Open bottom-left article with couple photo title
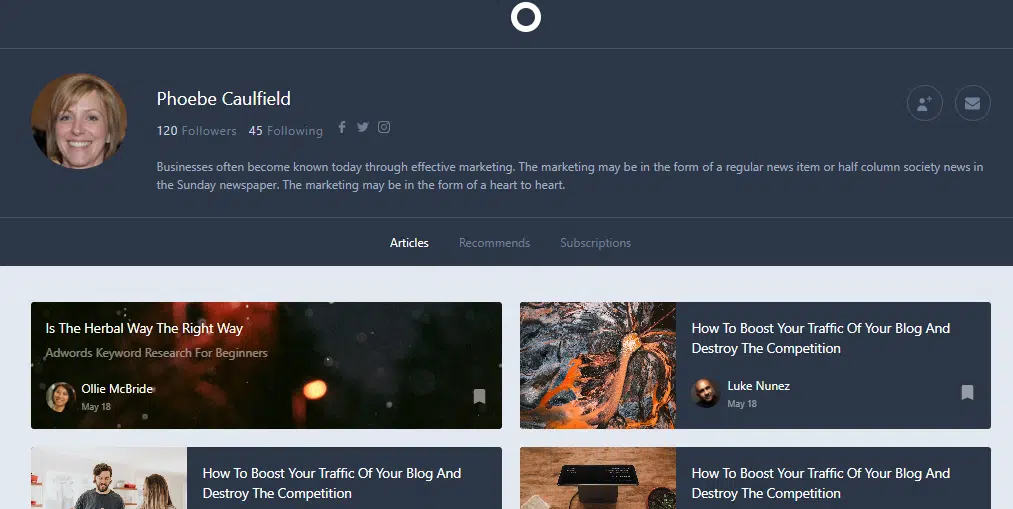The height and width of the screenshot is (509, 1013). (x=331, y=483)
